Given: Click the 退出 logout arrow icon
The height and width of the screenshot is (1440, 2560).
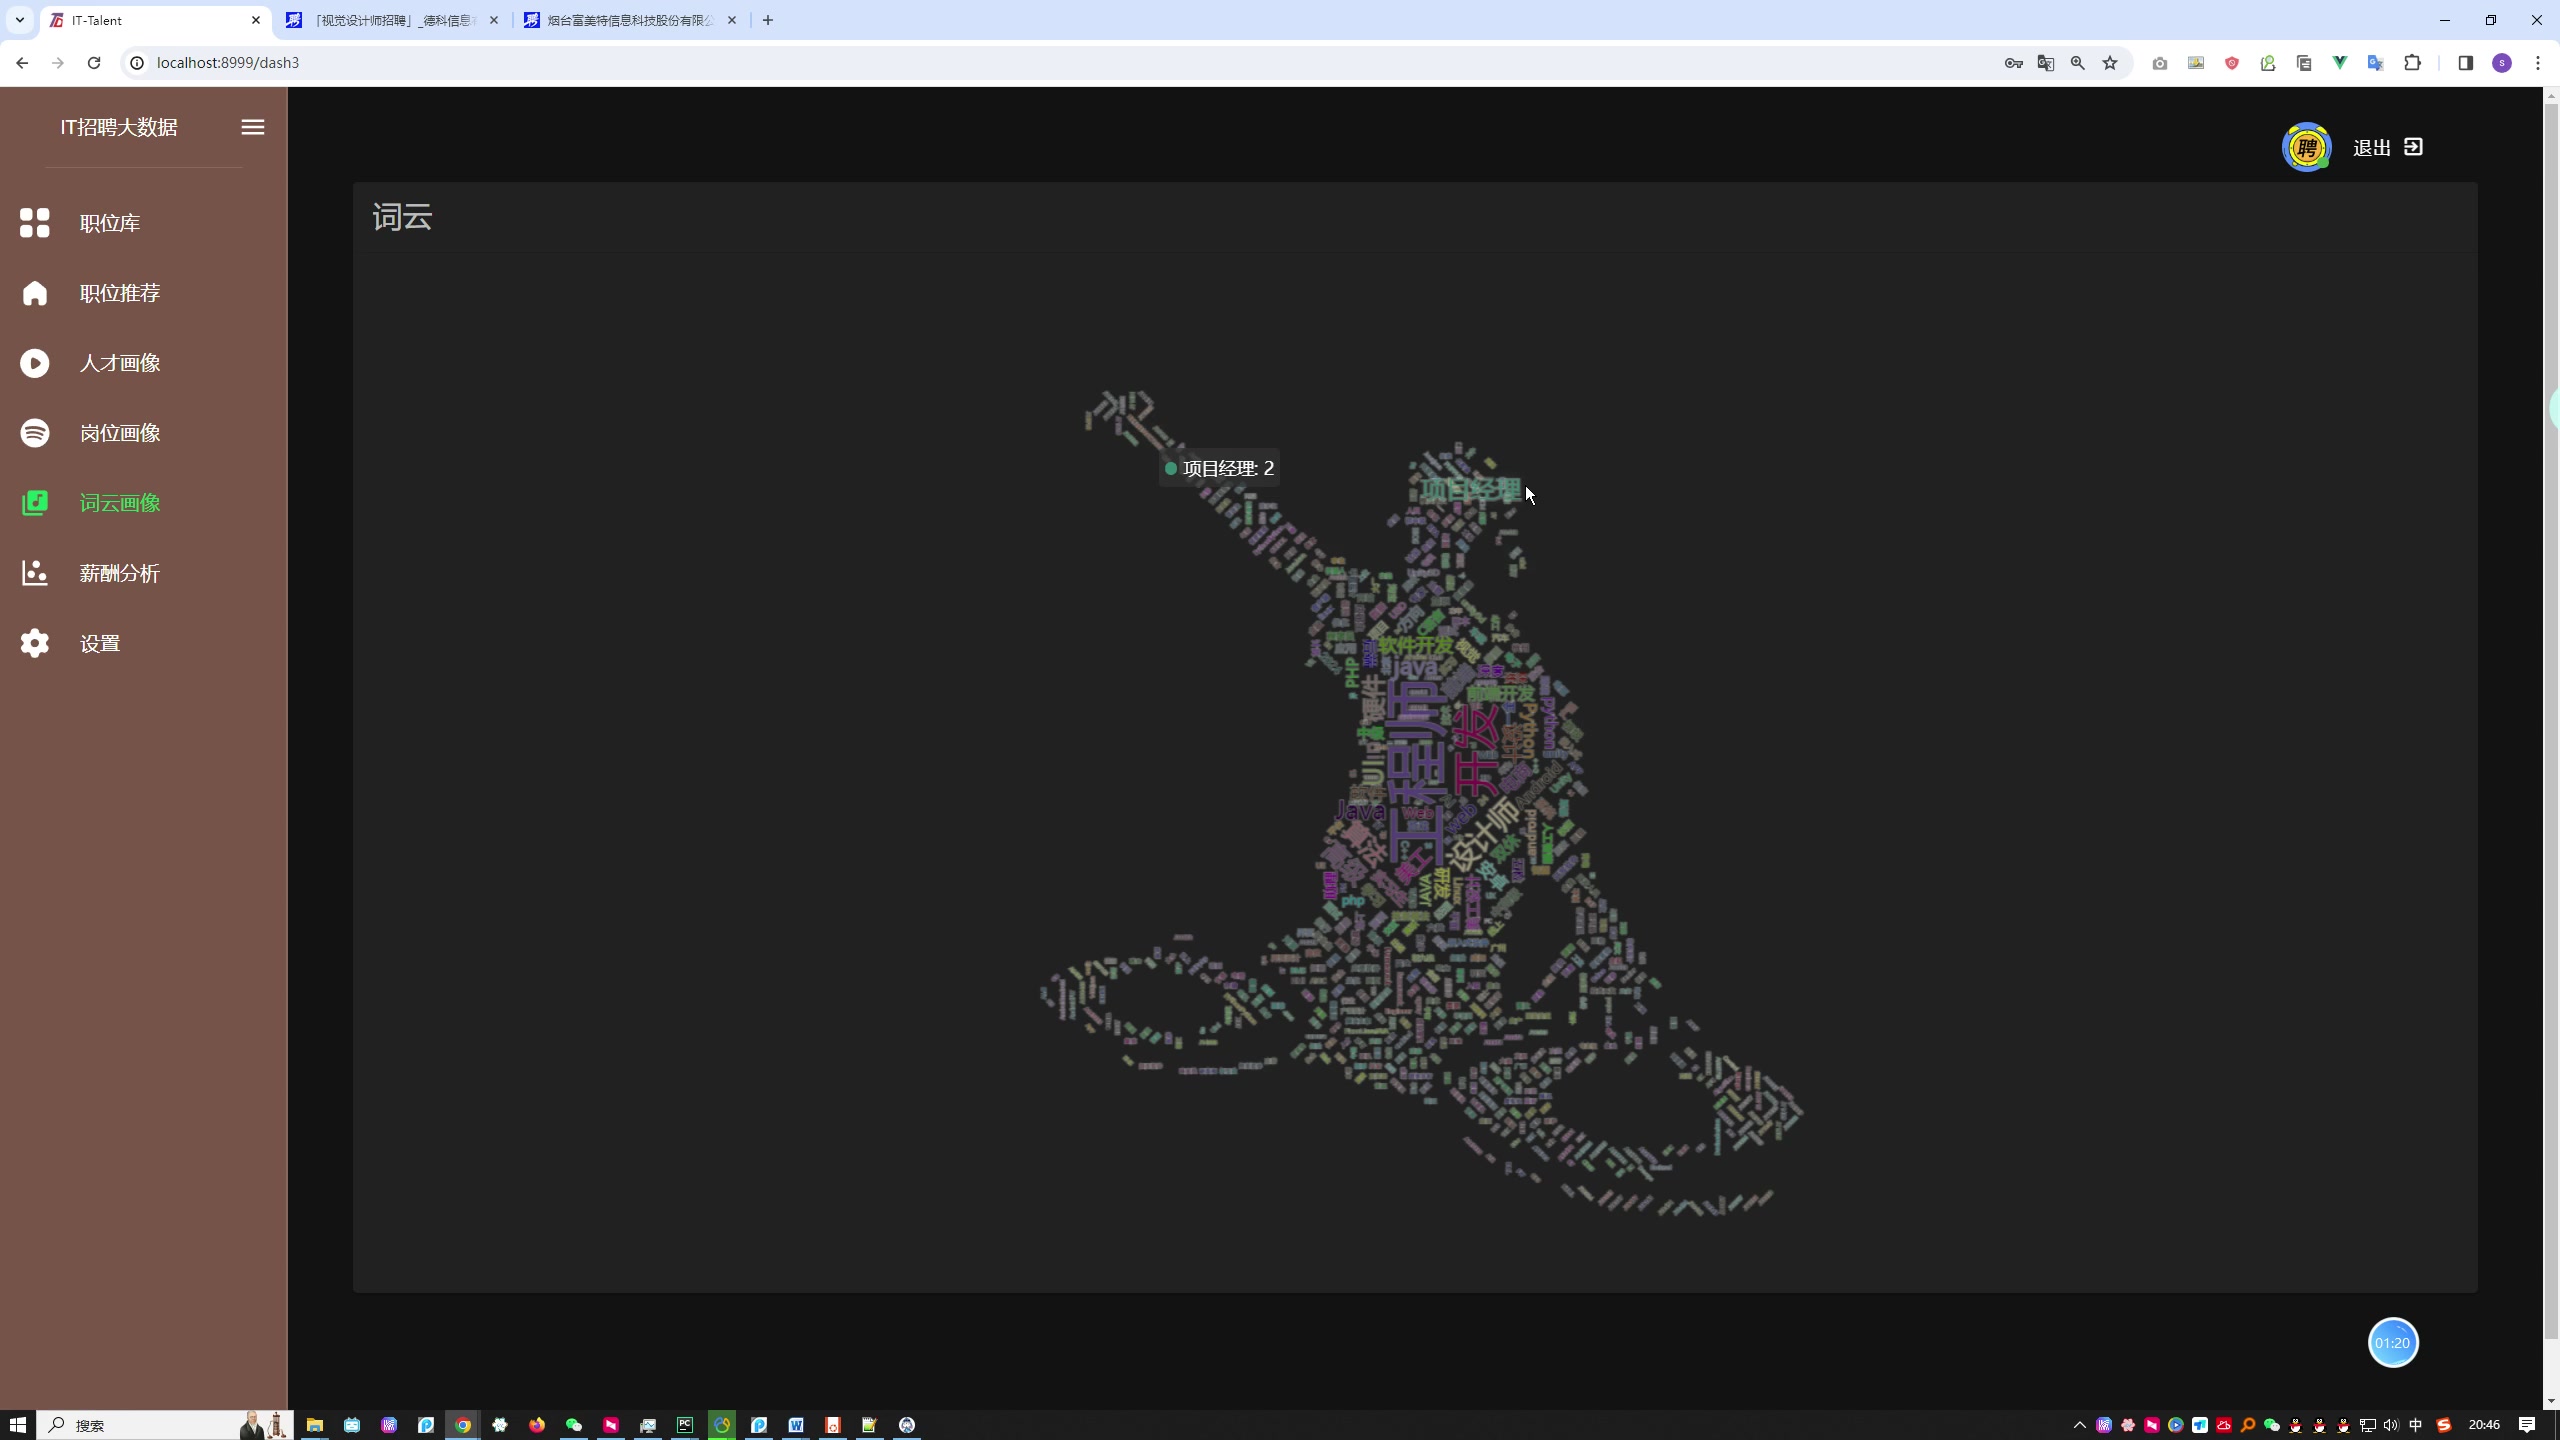Looking at the screenshot, I should (2413, 147).
